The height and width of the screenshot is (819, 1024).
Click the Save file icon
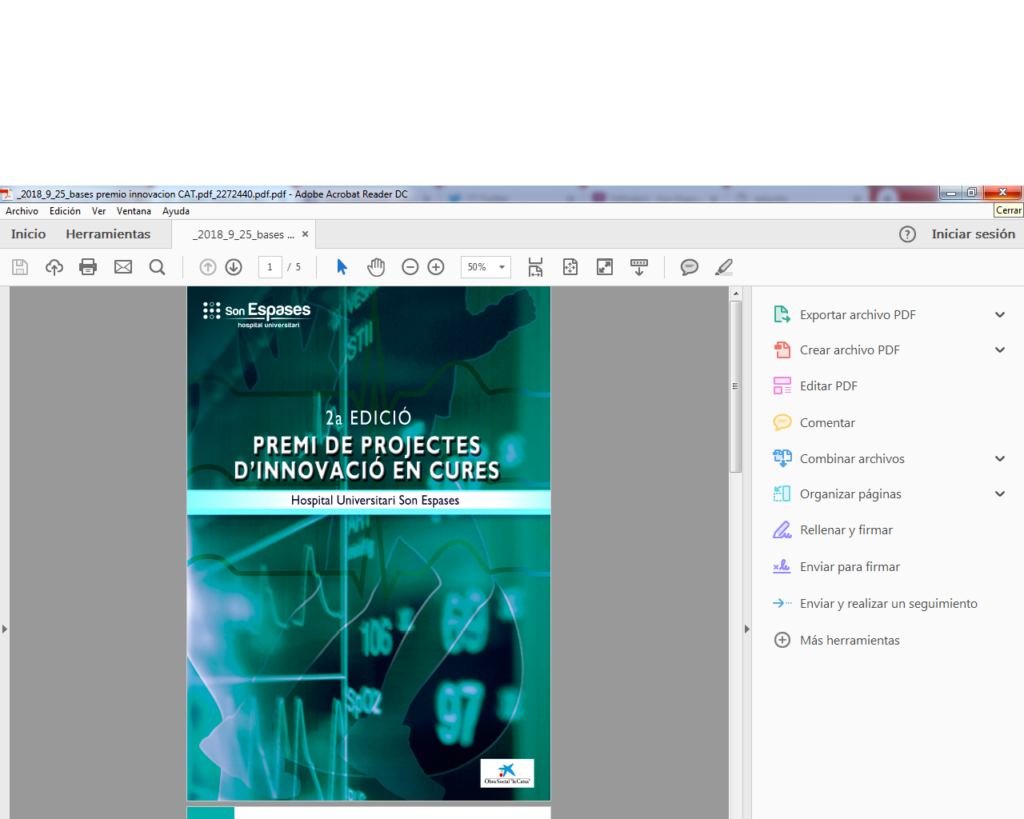(19, 267)
